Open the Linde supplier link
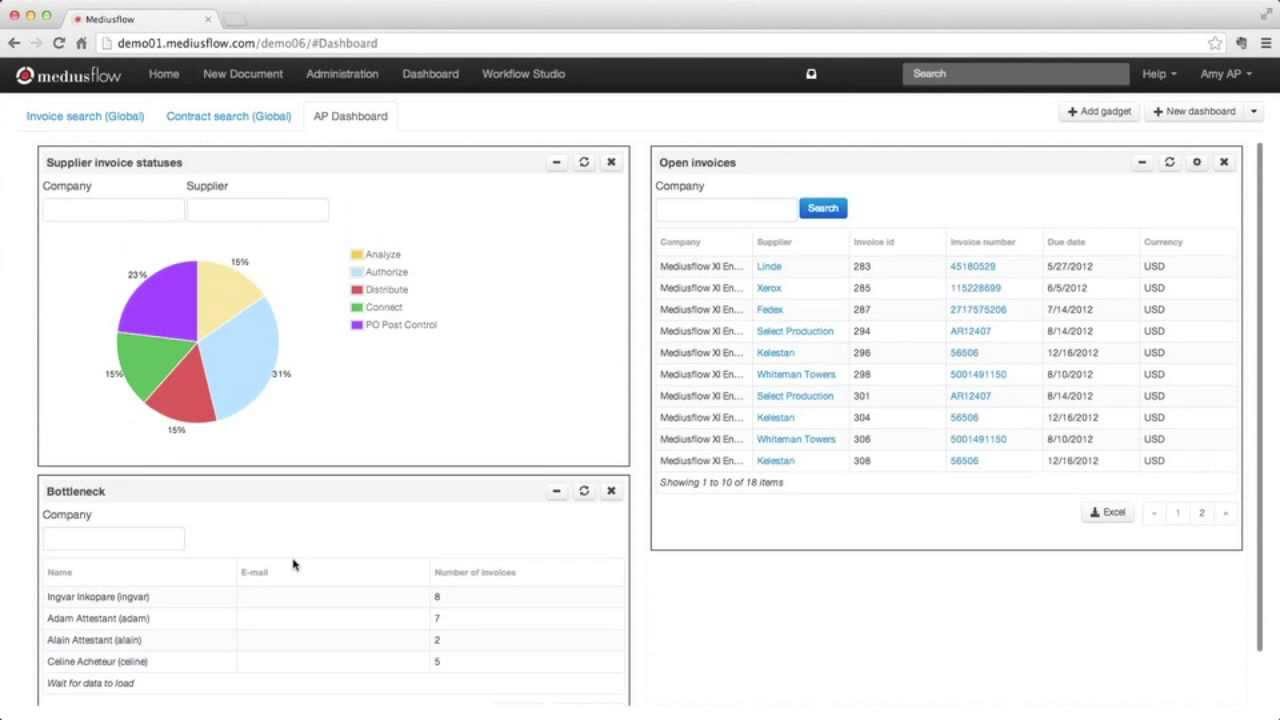The image size is (1280, 720). tap(769, 267)
